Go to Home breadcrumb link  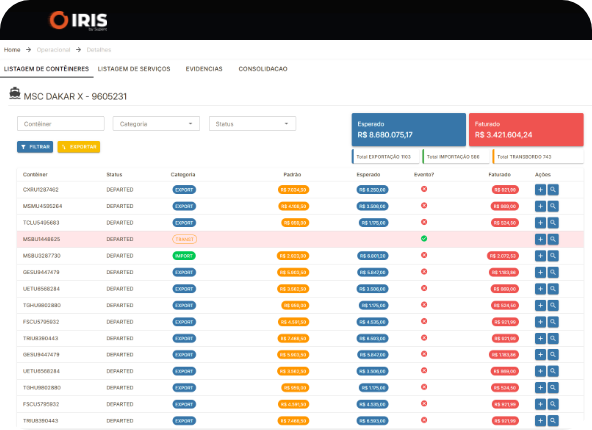(12, 50)
